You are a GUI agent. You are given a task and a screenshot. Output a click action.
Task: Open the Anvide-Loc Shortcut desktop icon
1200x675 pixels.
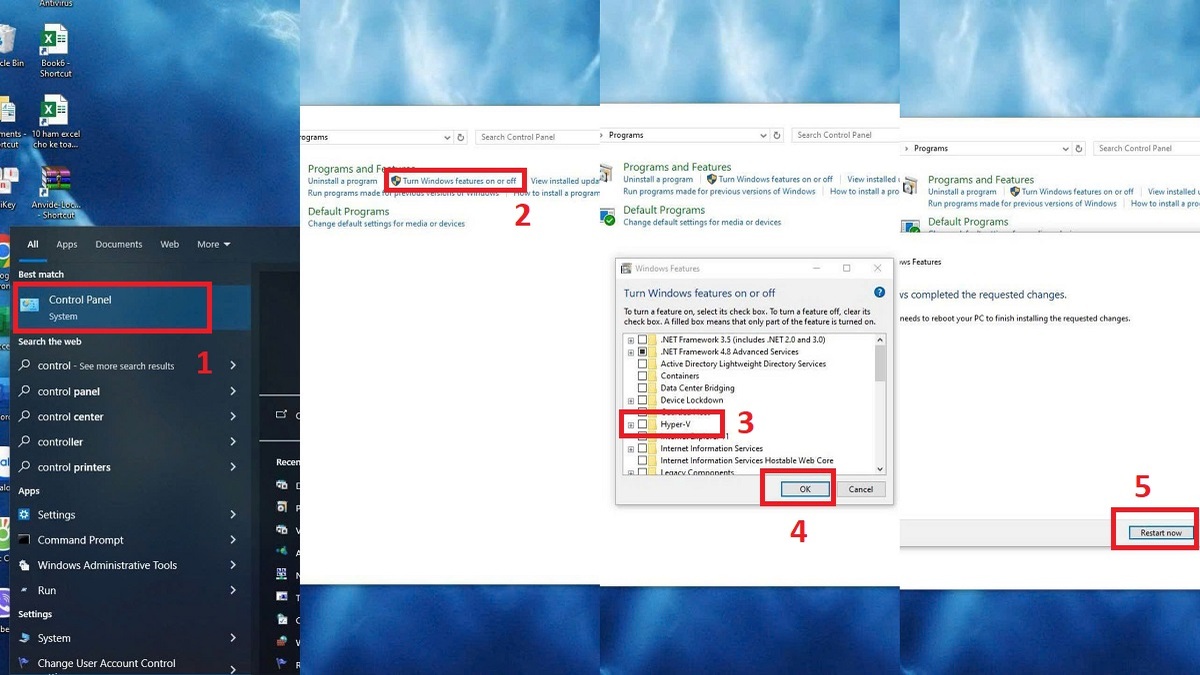point(57,192)
